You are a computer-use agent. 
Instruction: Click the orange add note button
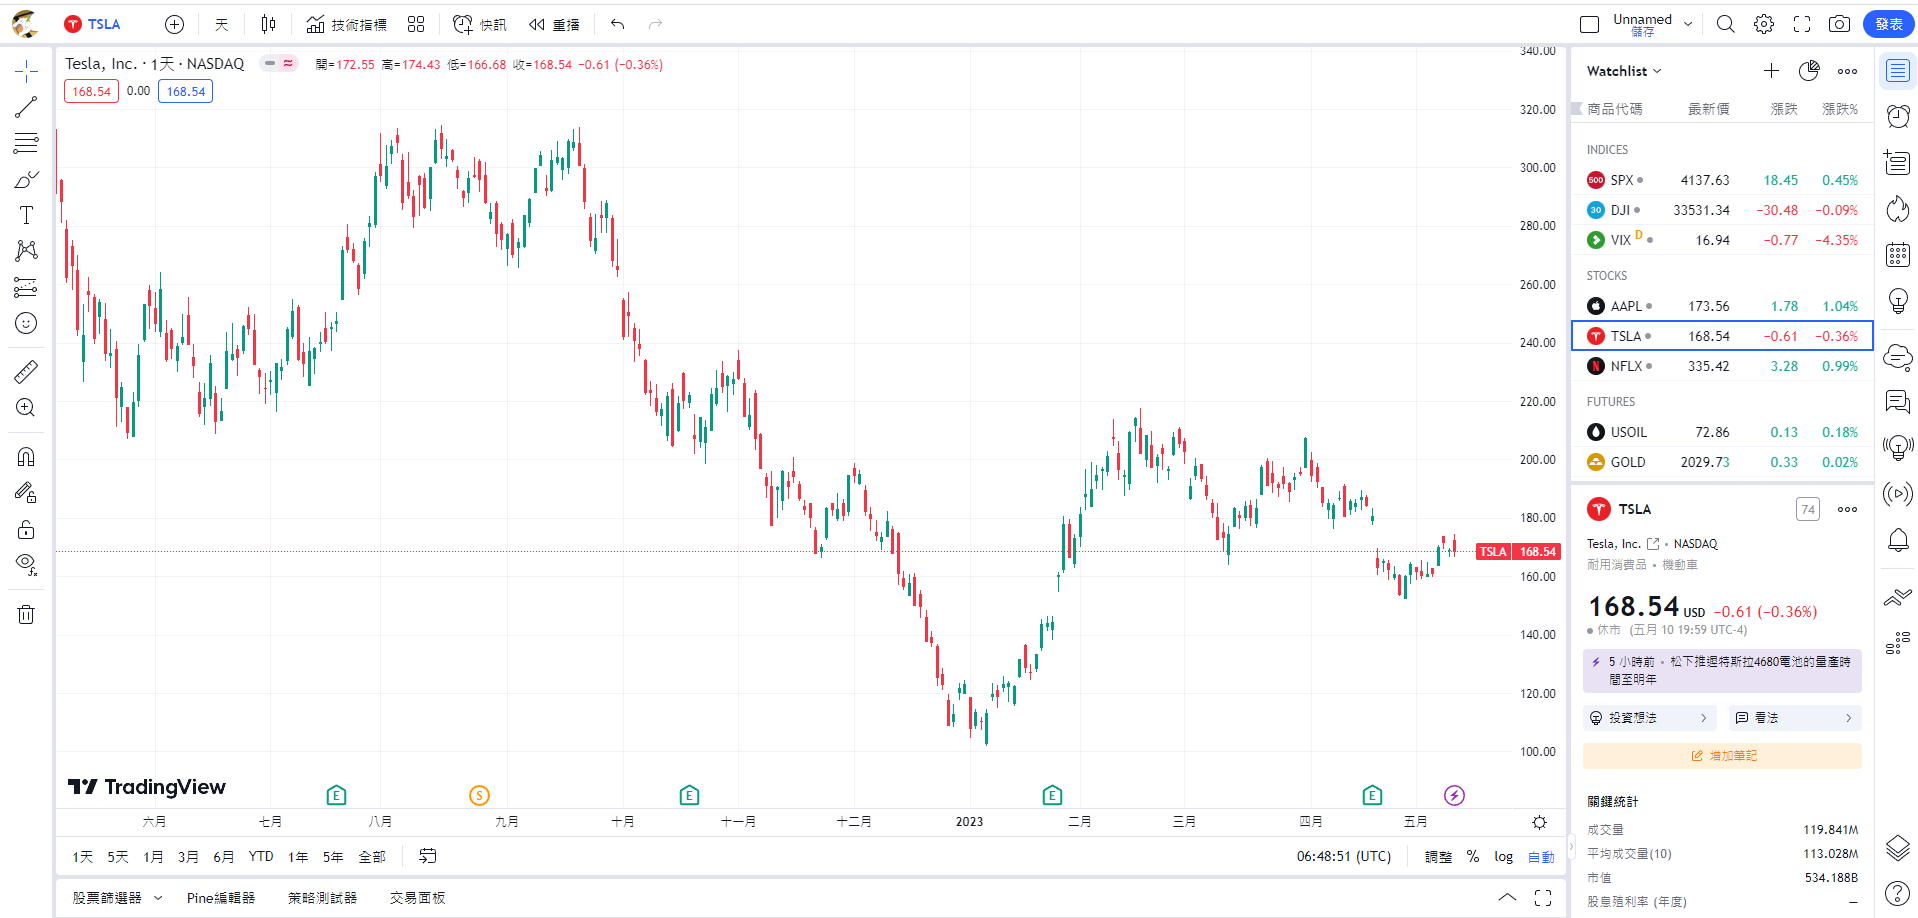[x=1722, y=756]
